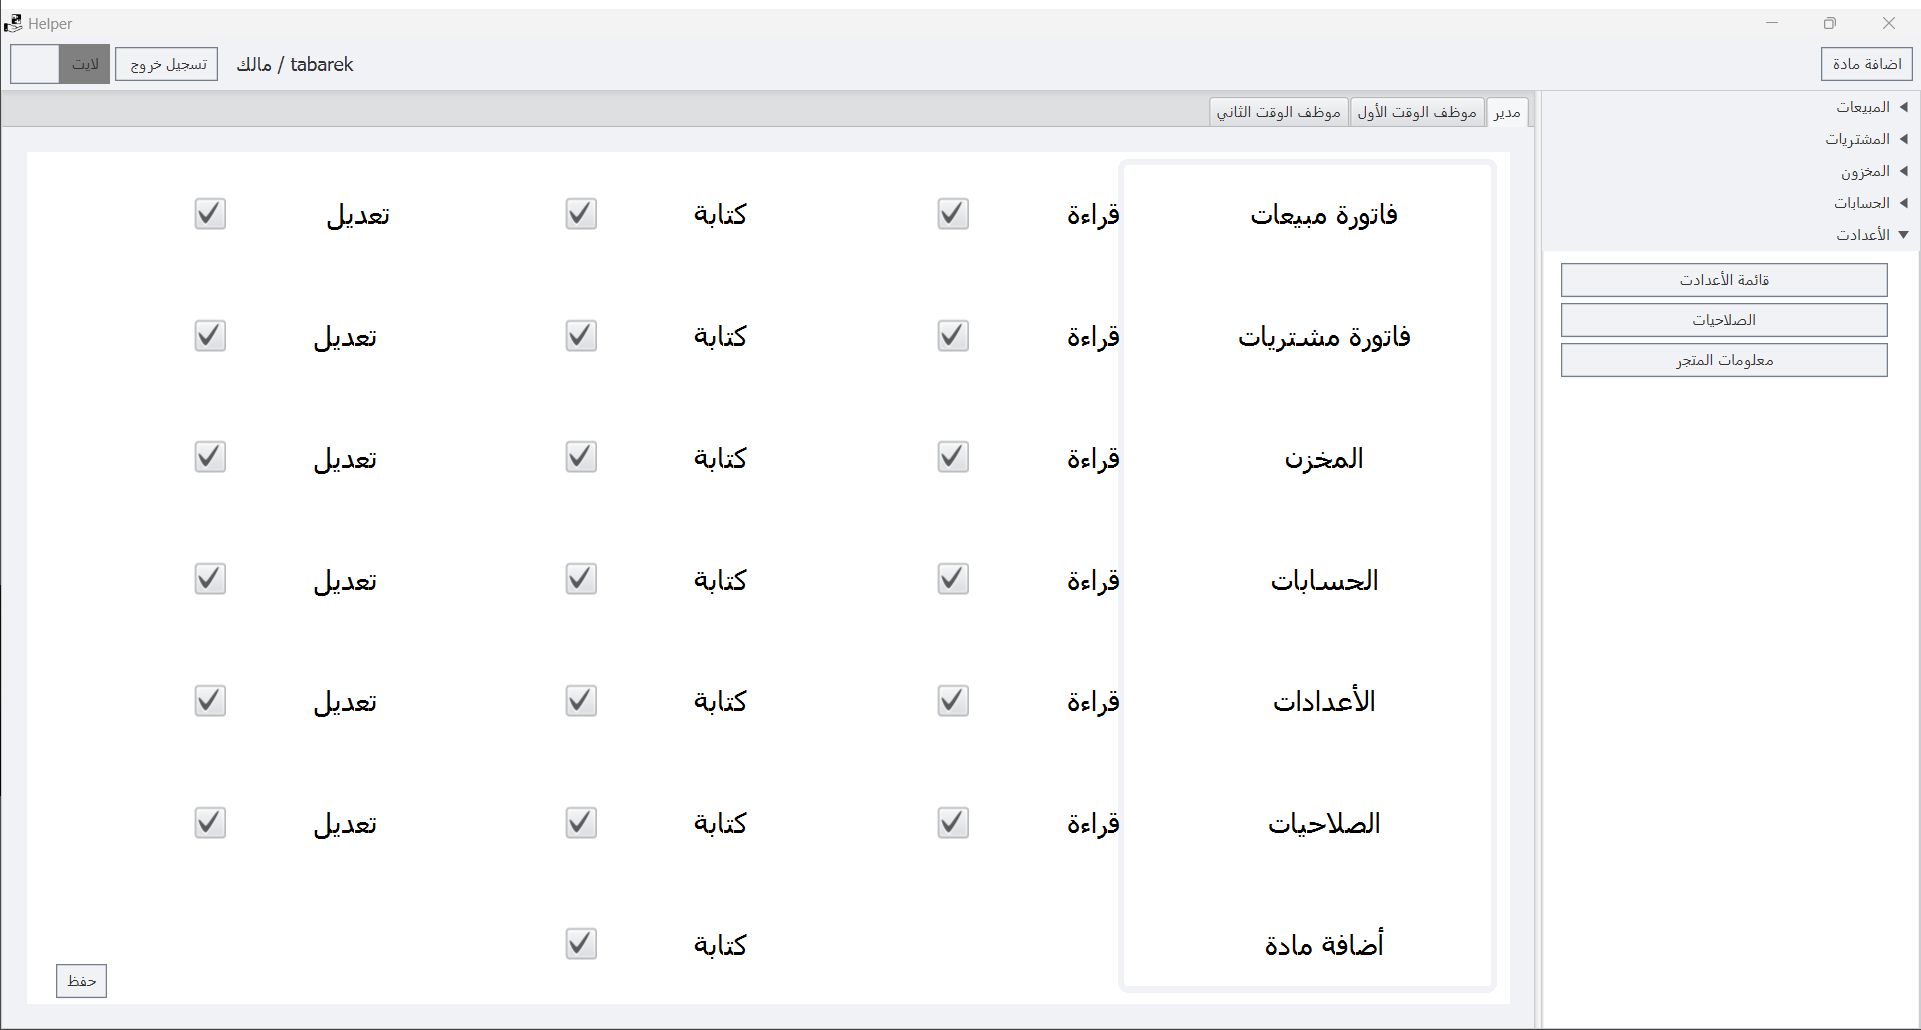1921x1030 pixels.
Task: Toggle كتابة checkbox for فاتورة مشتريات
Action: (x=581, y=336)
